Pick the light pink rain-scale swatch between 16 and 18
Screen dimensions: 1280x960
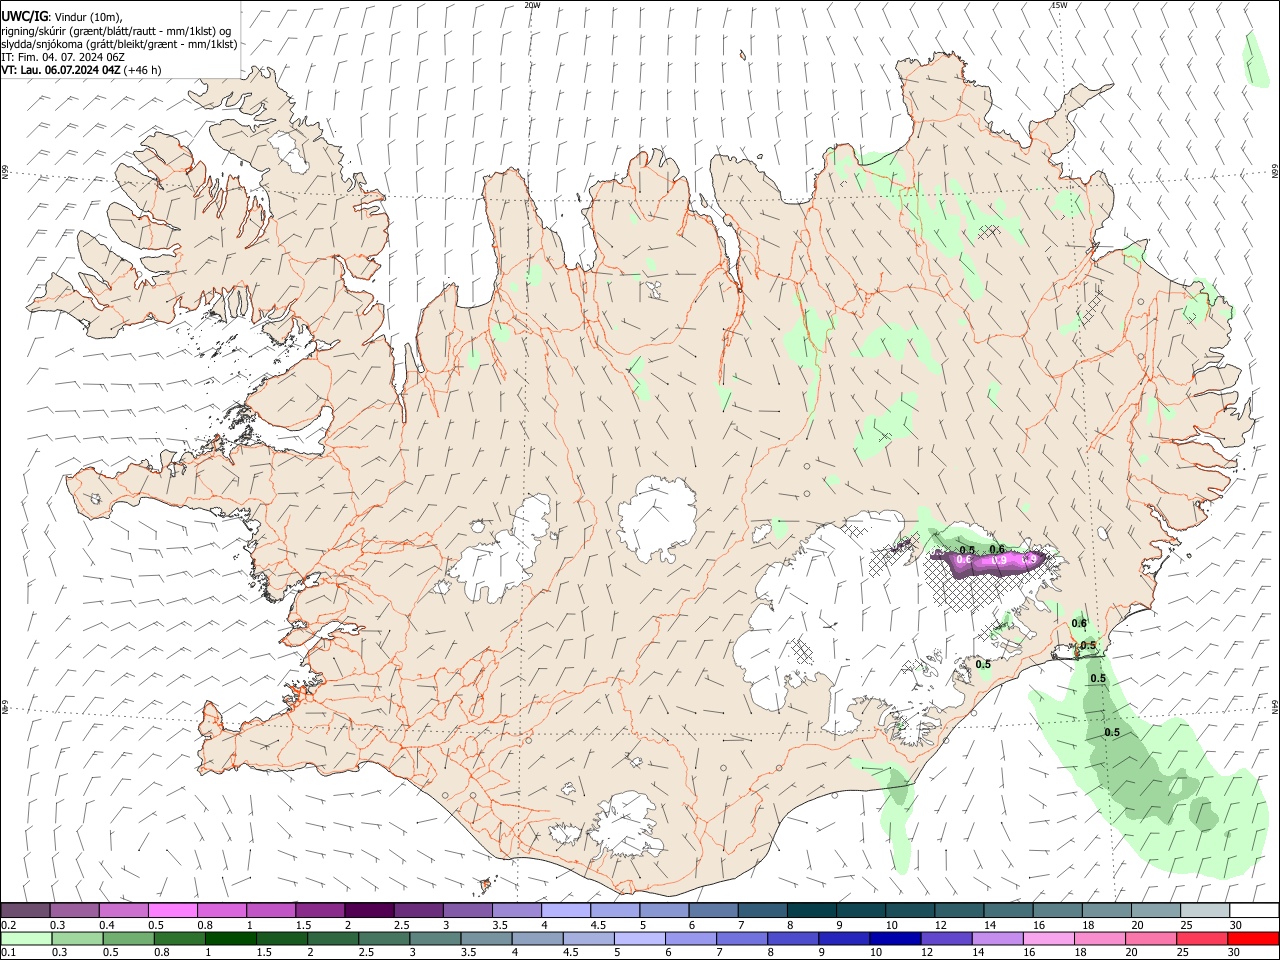point(1047,938)
